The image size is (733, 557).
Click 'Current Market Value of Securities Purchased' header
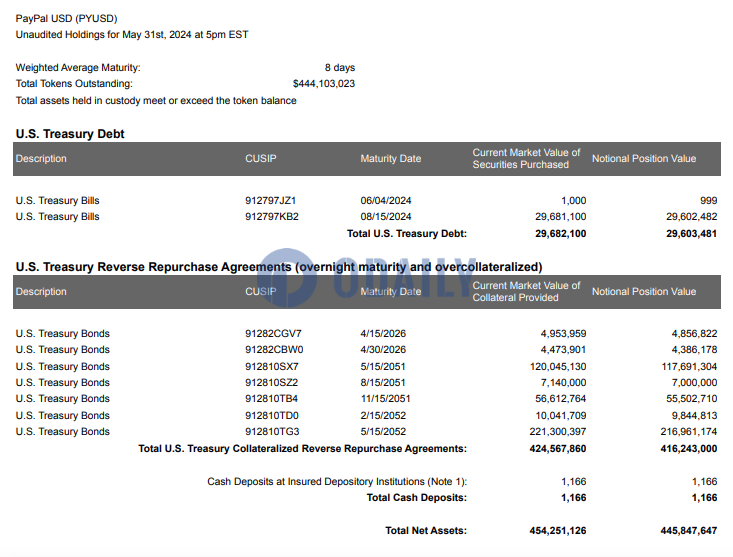pos(526,159)
